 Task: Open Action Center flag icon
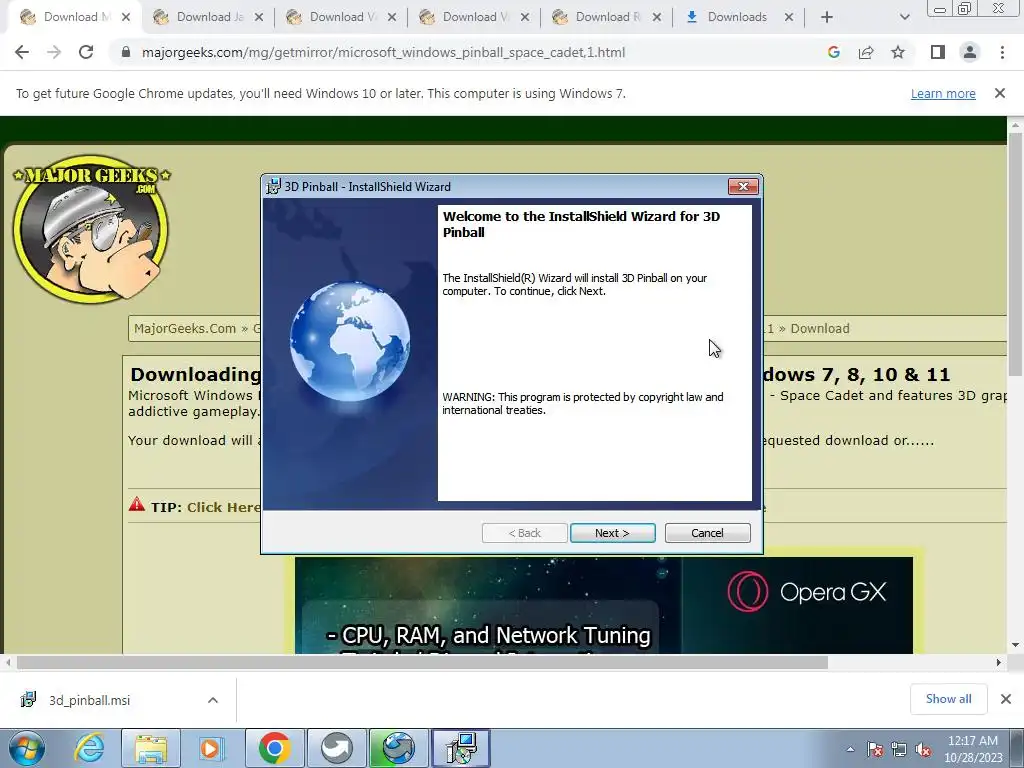[x=875, y=749]
